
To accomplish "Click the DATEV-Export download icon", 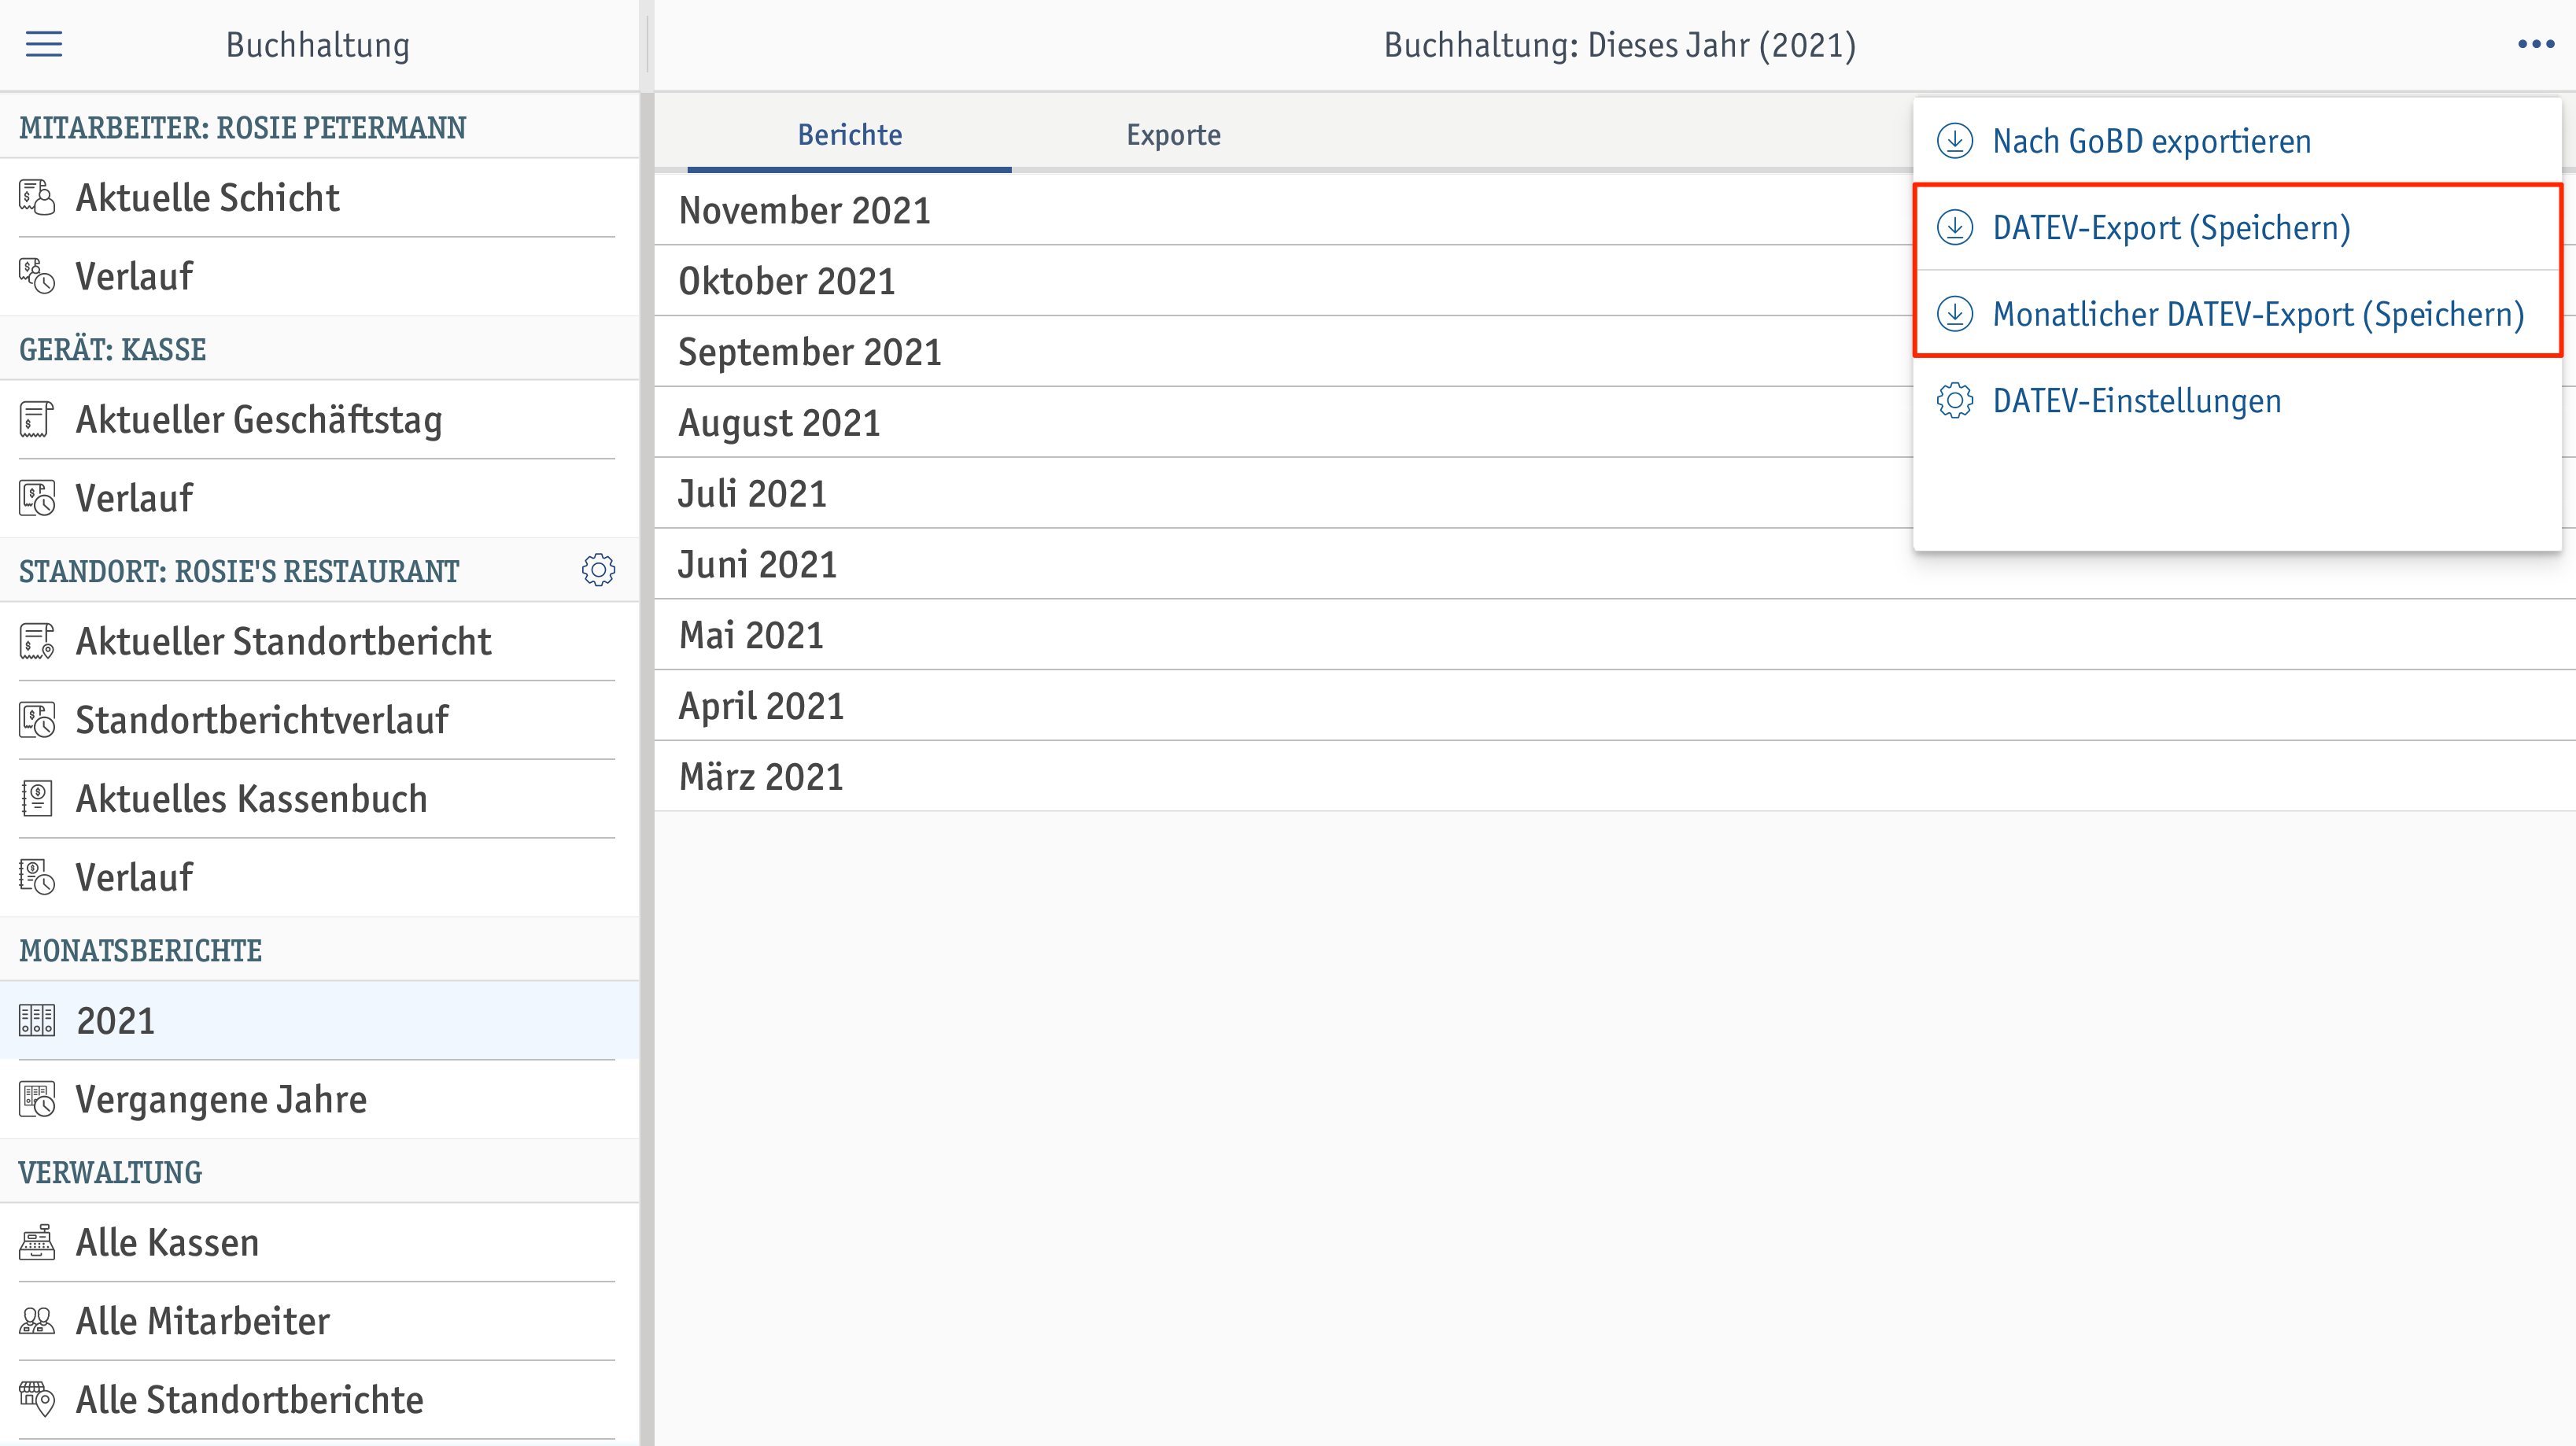I will pyautogui.click(x=1954, y=227).
